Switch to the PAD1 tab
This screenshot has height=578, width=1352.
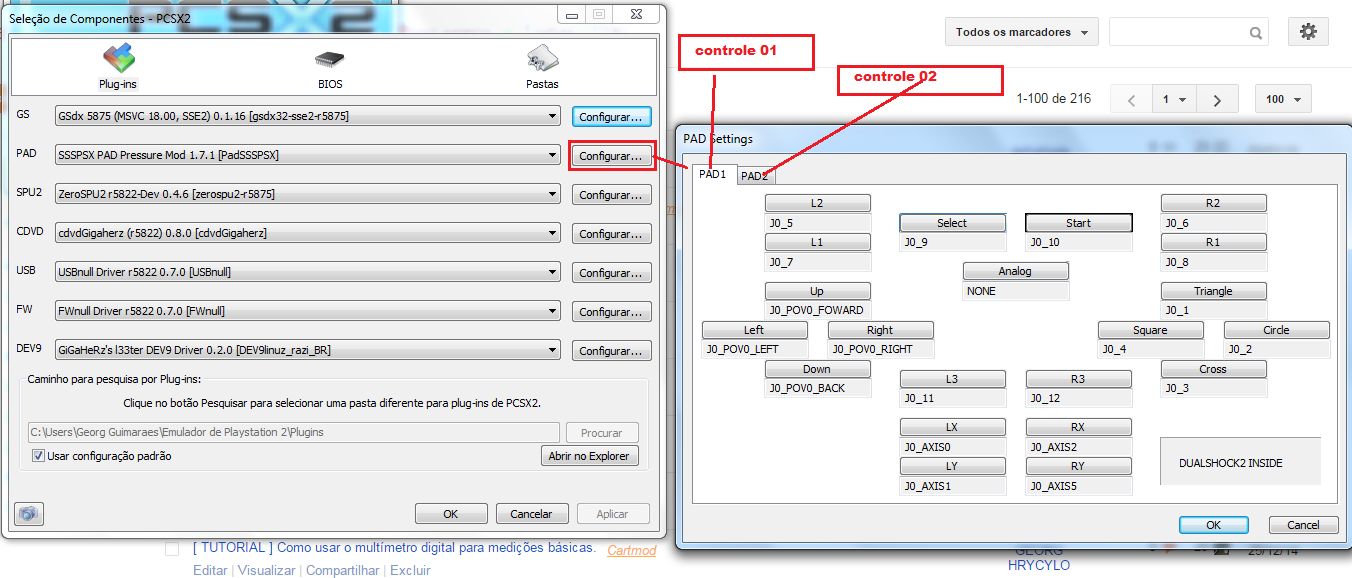point(713,174)
